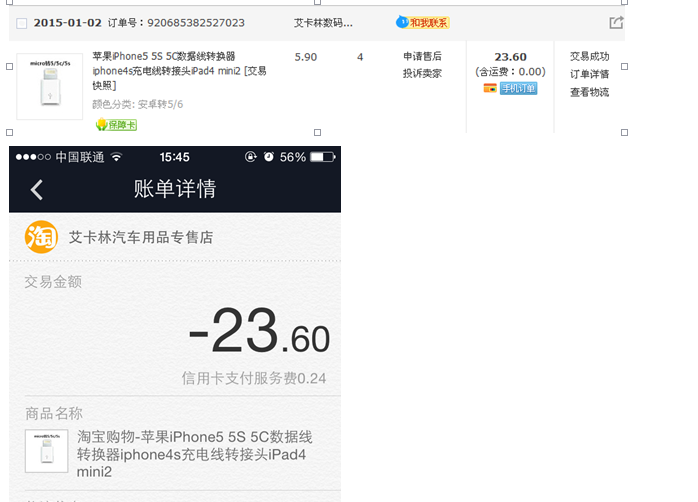Open 查看物流 logistics tracking

tap(589, 92)
